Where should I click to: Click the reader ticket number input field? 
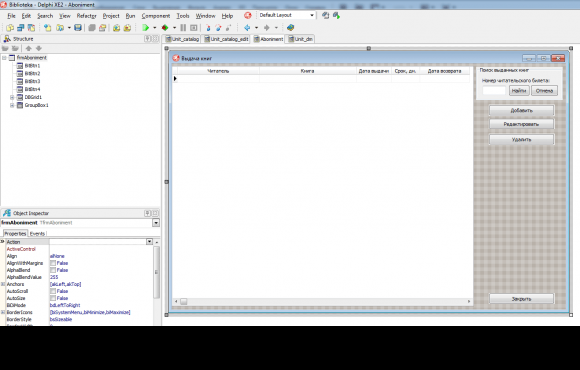(494, 91)
